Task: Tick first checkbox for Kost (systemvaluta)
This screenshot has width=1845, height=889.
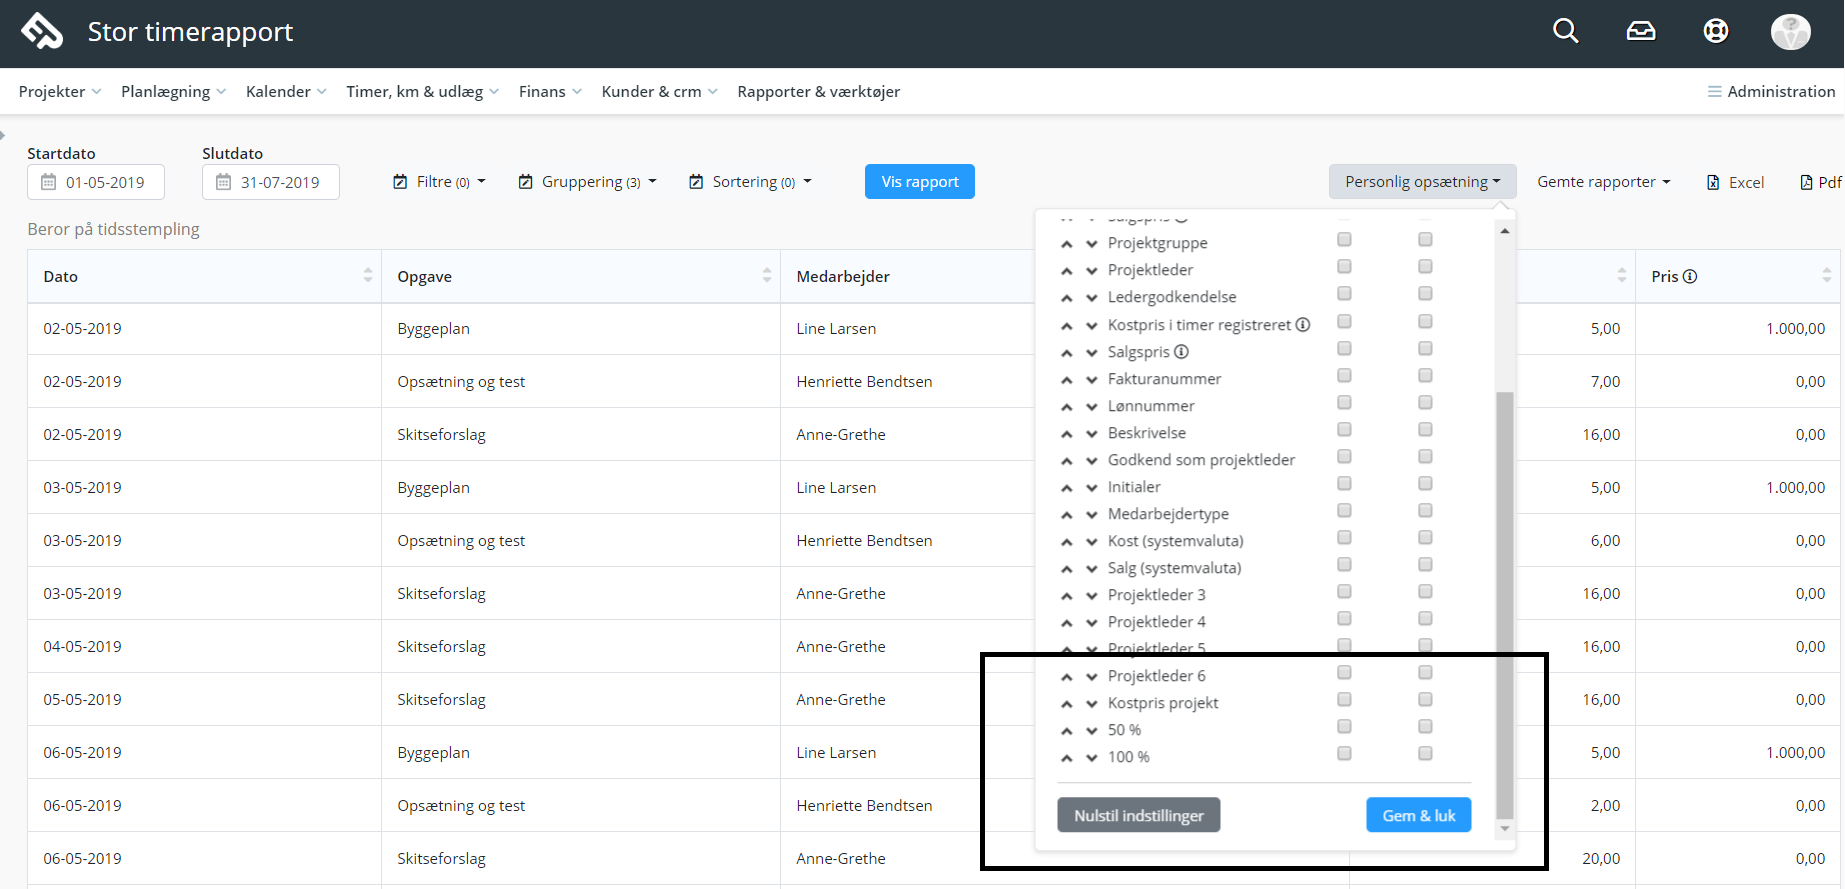Action: pyautogui.click(x=1344, y=538)
